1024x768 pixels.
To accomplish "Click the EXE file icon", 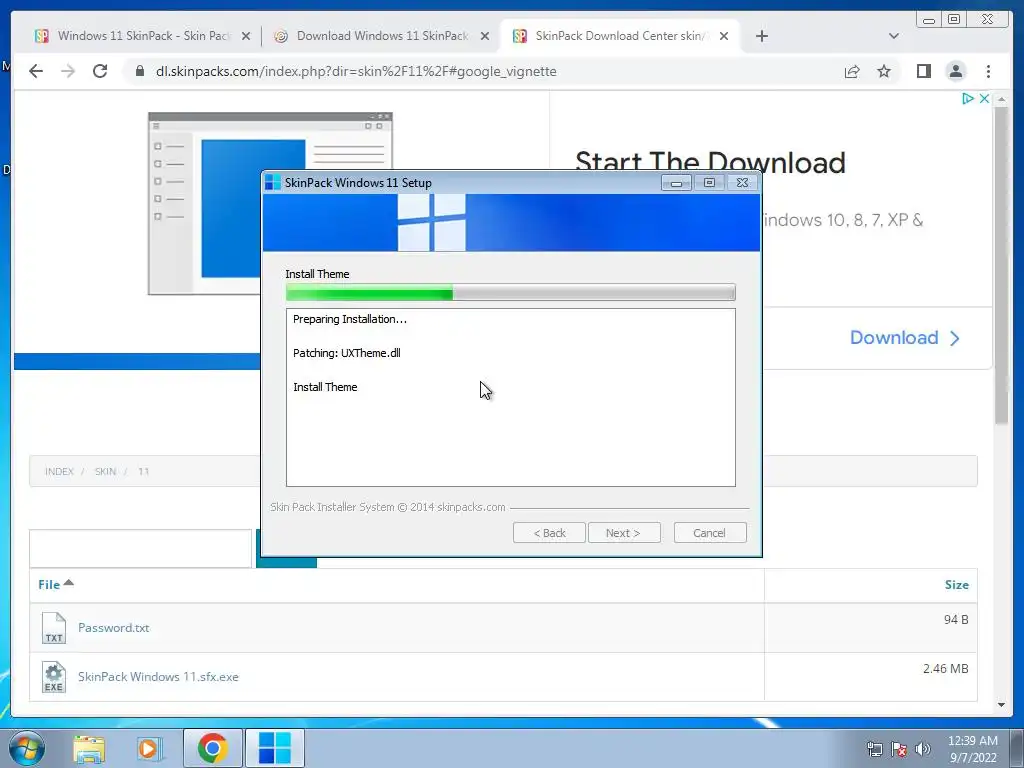I will click(x=54, y=677).
